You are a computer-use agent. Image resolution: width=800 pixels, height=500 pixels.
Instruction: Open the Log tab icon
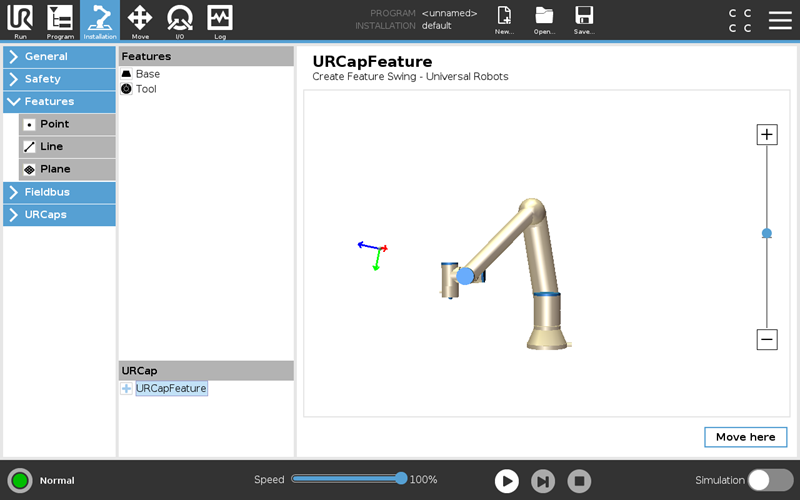tap(220, 20)
